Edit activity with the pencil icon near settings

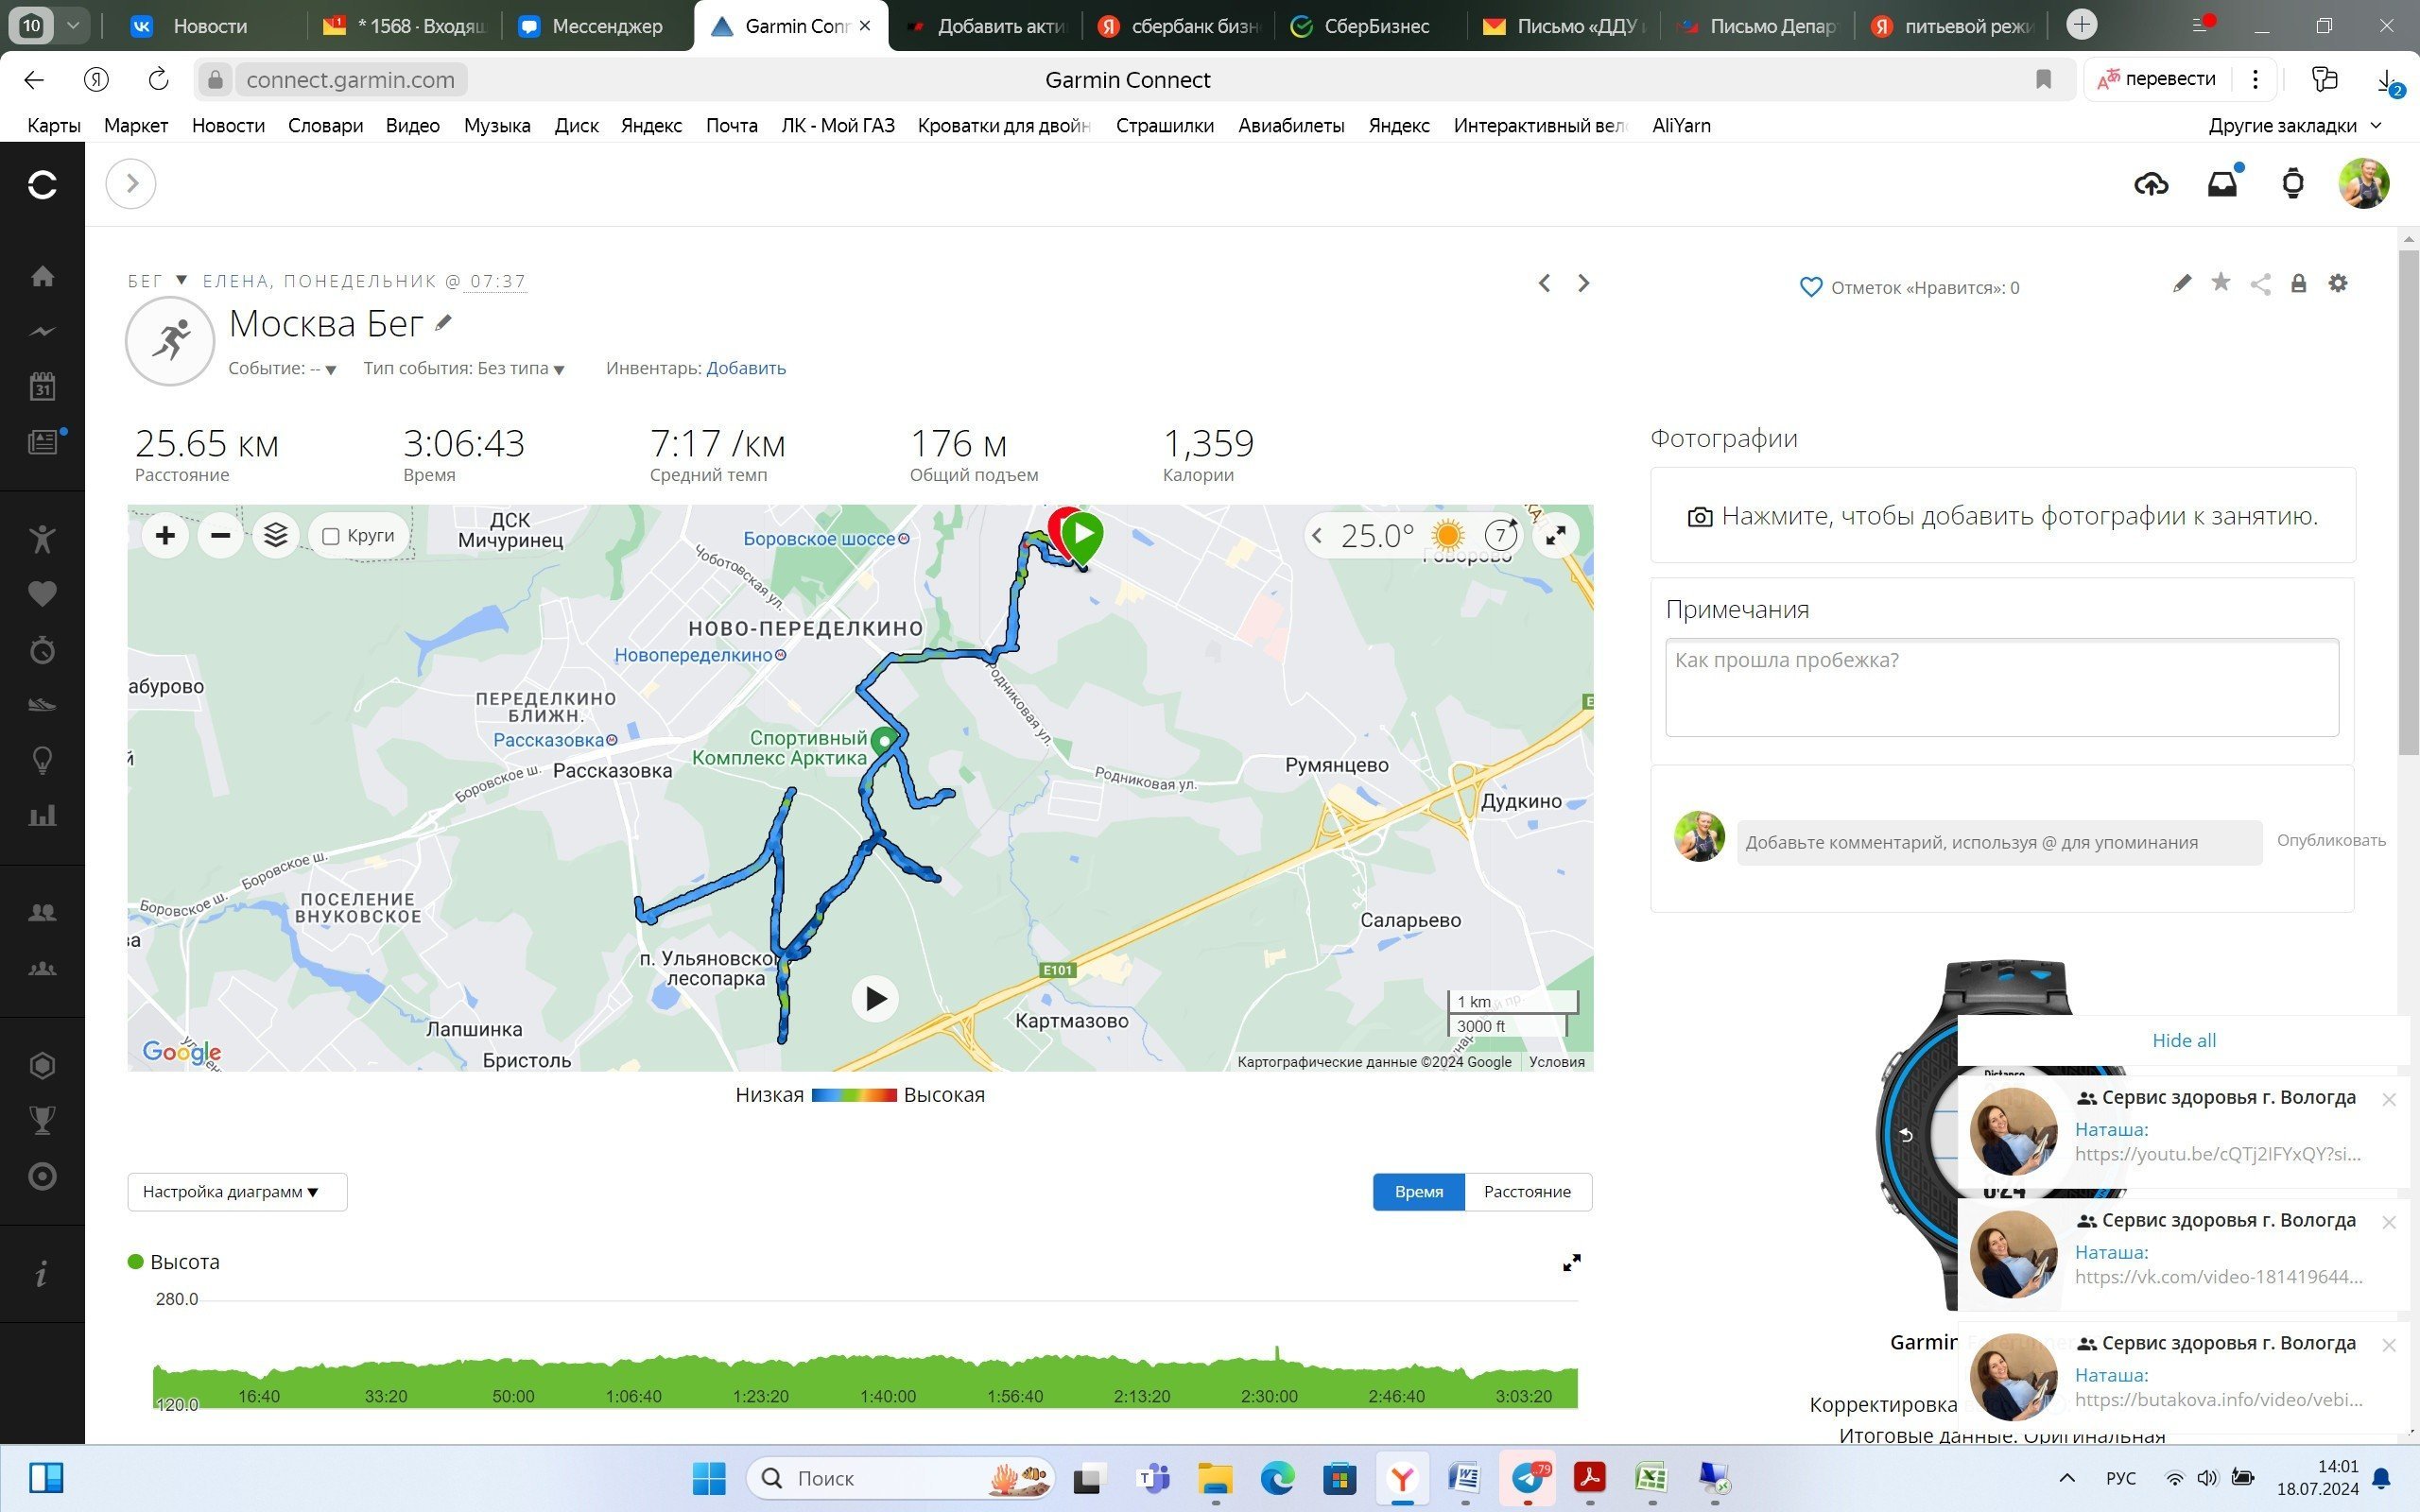2182,284
